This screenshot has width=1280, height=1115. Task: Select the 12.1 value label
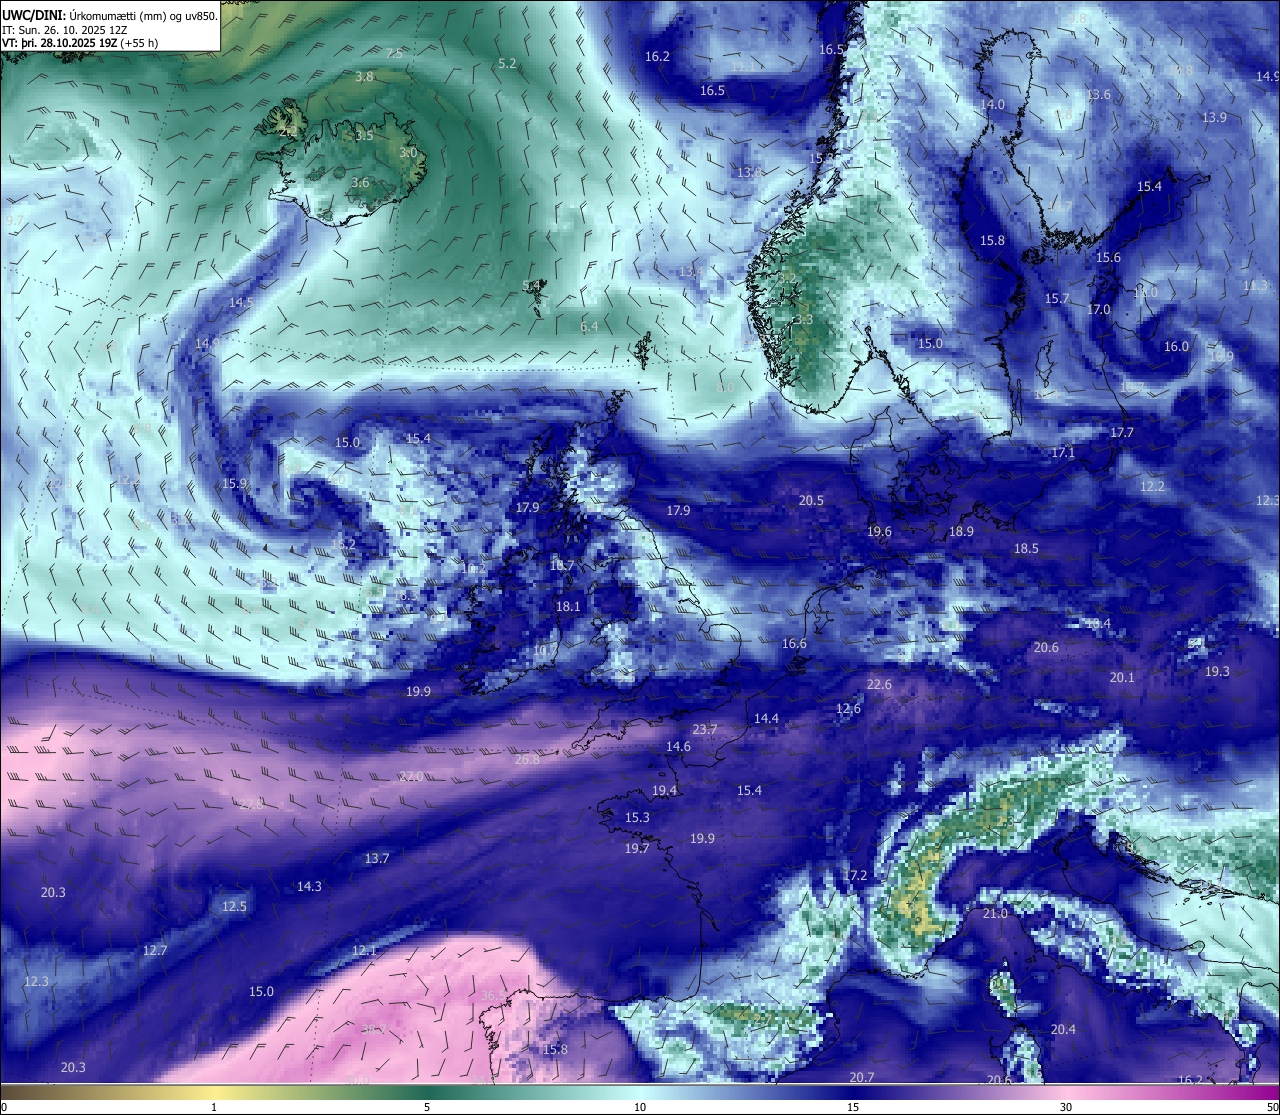[364, 950]
